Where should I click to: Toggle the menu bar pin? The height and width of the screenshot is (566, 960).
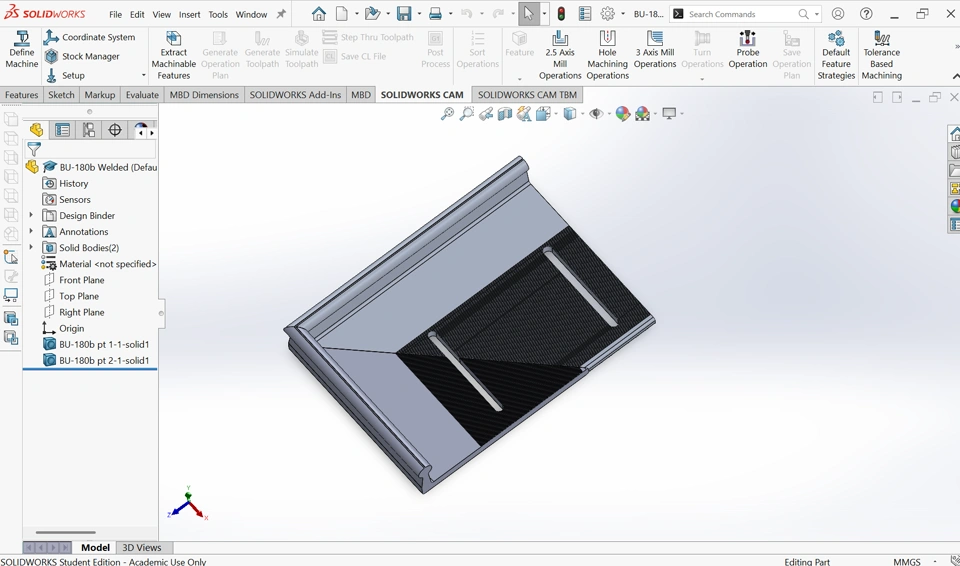(x=281, y=14)
